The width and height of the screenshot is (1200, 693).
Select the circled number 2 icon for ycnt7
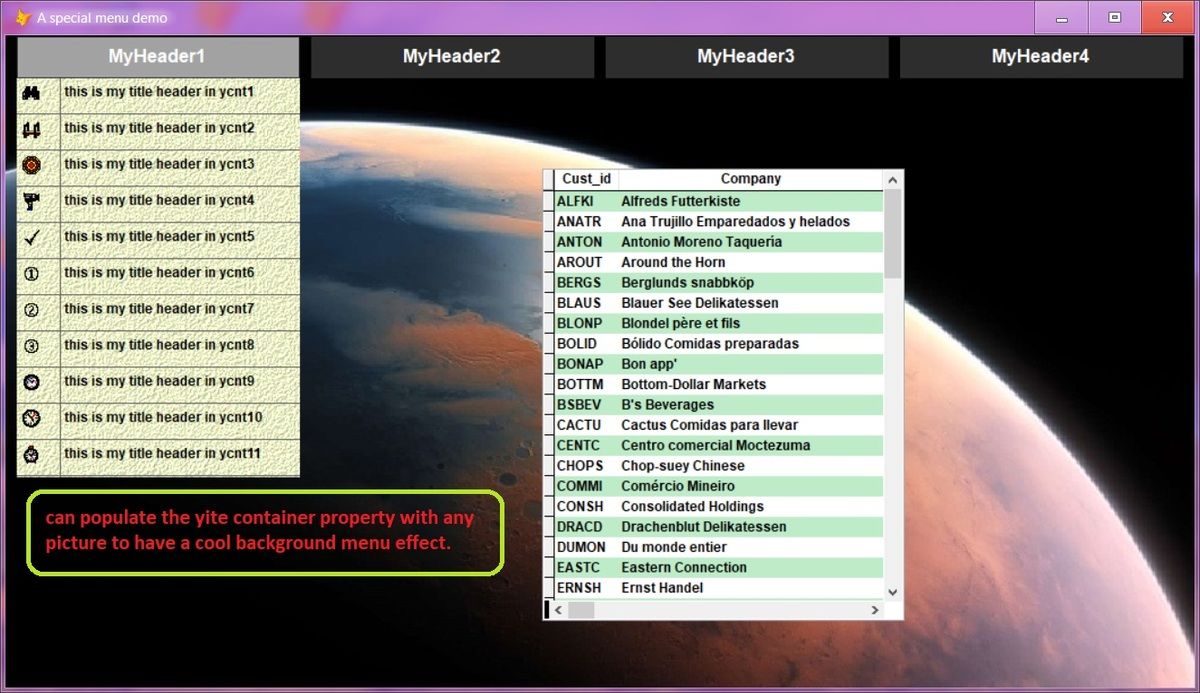[32, 309]
